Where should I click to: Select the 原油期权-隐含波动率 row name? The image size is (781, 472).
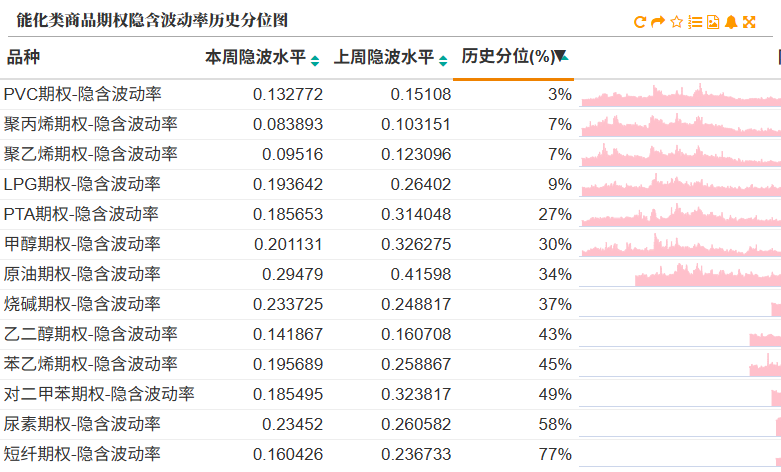[x=82, y=274]
